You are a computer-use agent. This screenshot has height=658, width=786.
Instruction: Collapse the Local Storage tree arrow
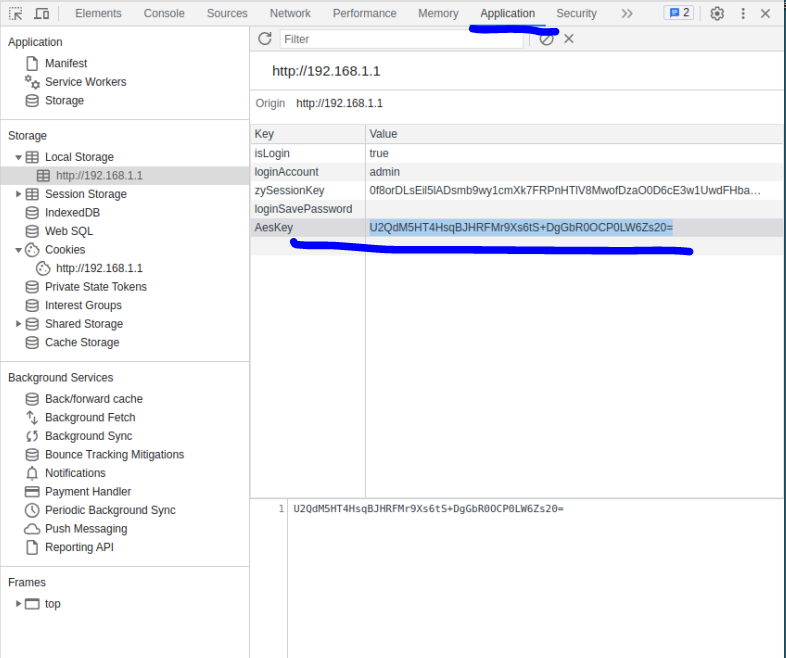[18, 157]
